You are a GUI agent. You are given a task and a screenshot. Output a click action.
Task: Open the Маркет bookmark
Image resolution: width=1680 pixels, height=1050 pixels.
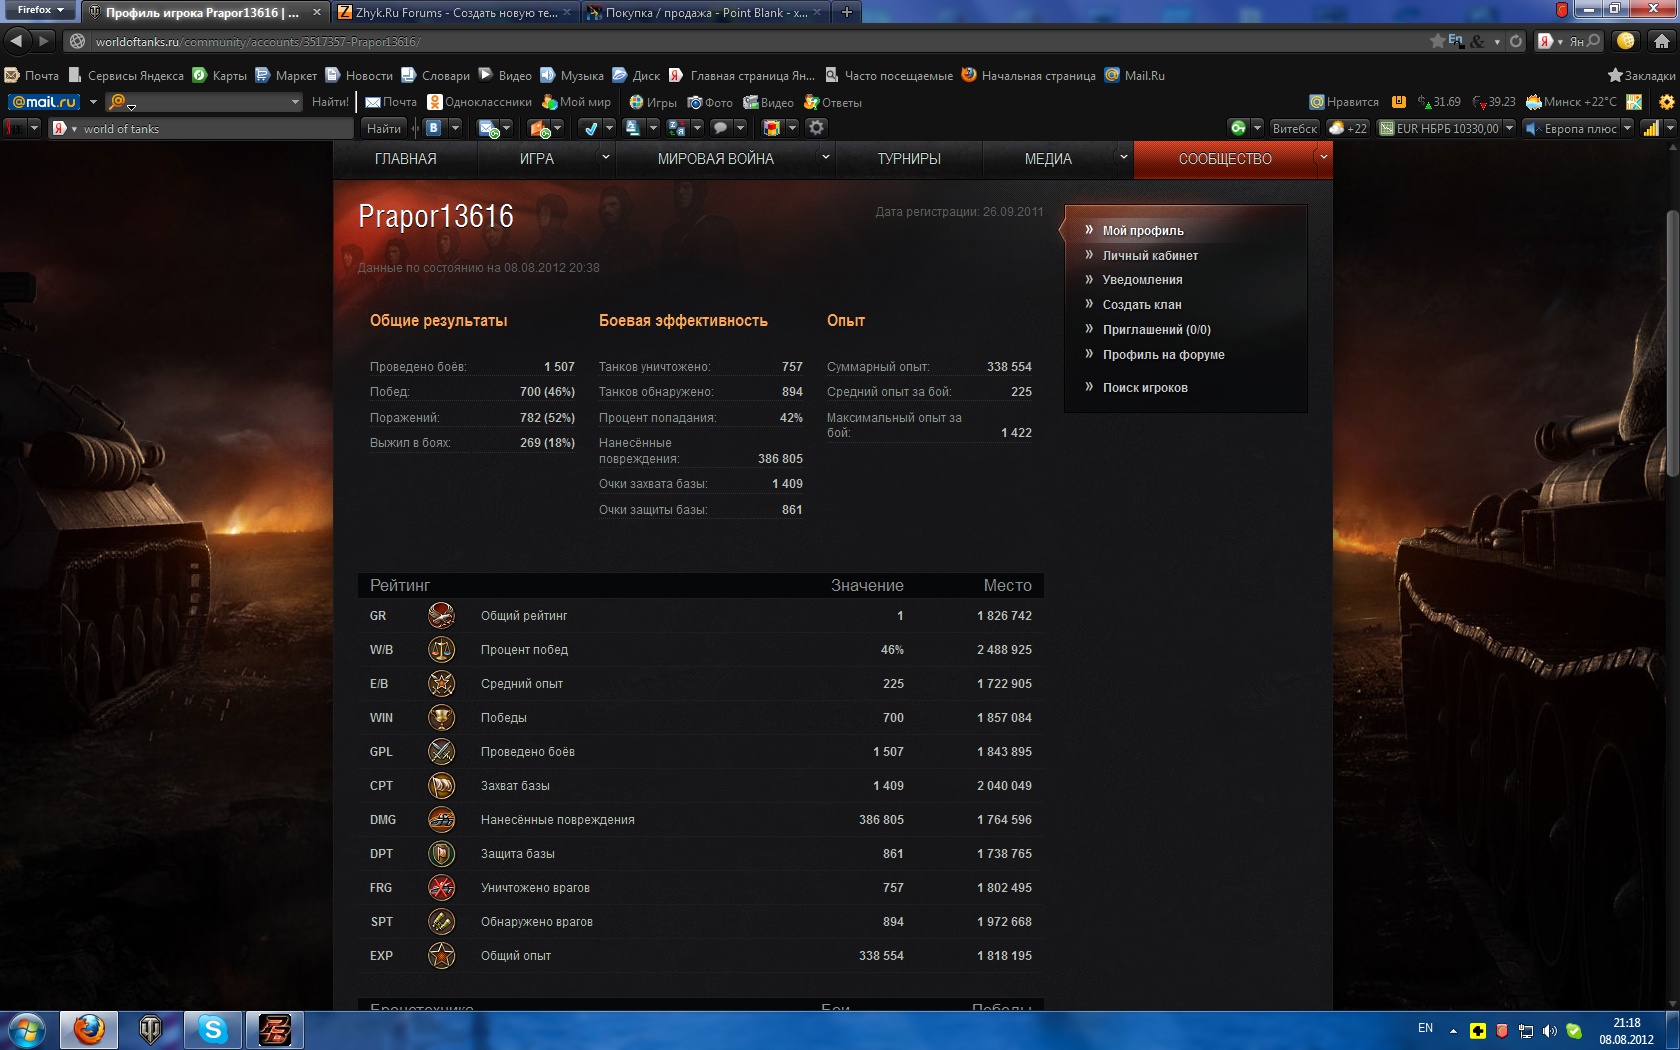[286, 75]
